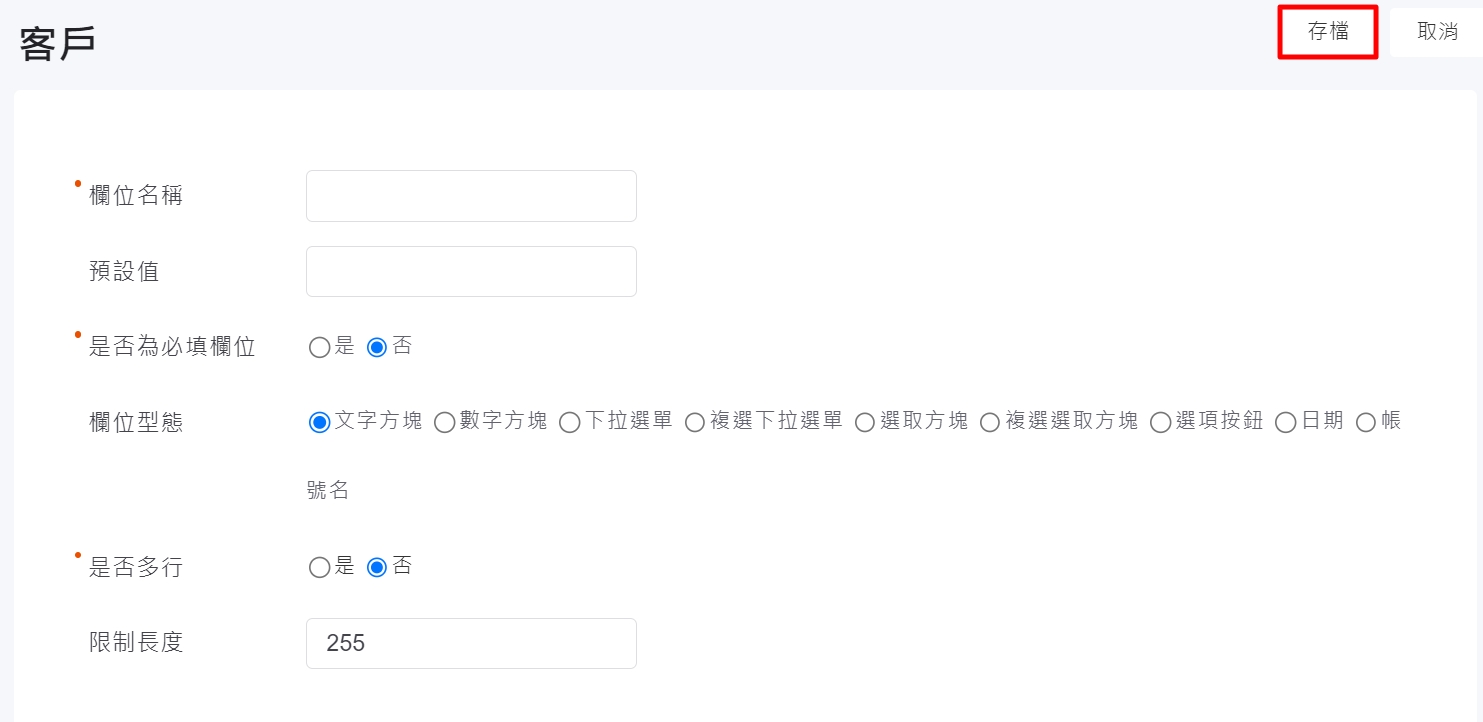This screenshot has height=722, width=1483.
Task: Choose 文字方塊 as the 欄位型態
Action: tap(320, 422)
